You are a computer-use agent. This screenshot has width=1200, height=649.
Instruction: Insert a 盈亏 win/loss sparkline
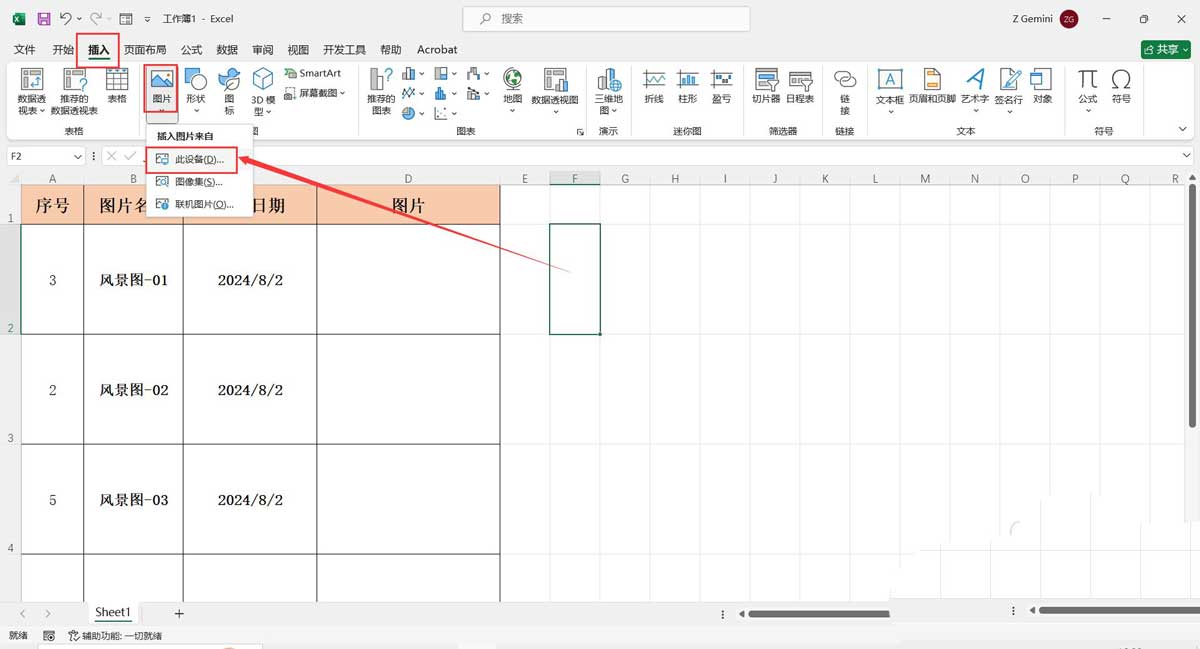point(721,85)
